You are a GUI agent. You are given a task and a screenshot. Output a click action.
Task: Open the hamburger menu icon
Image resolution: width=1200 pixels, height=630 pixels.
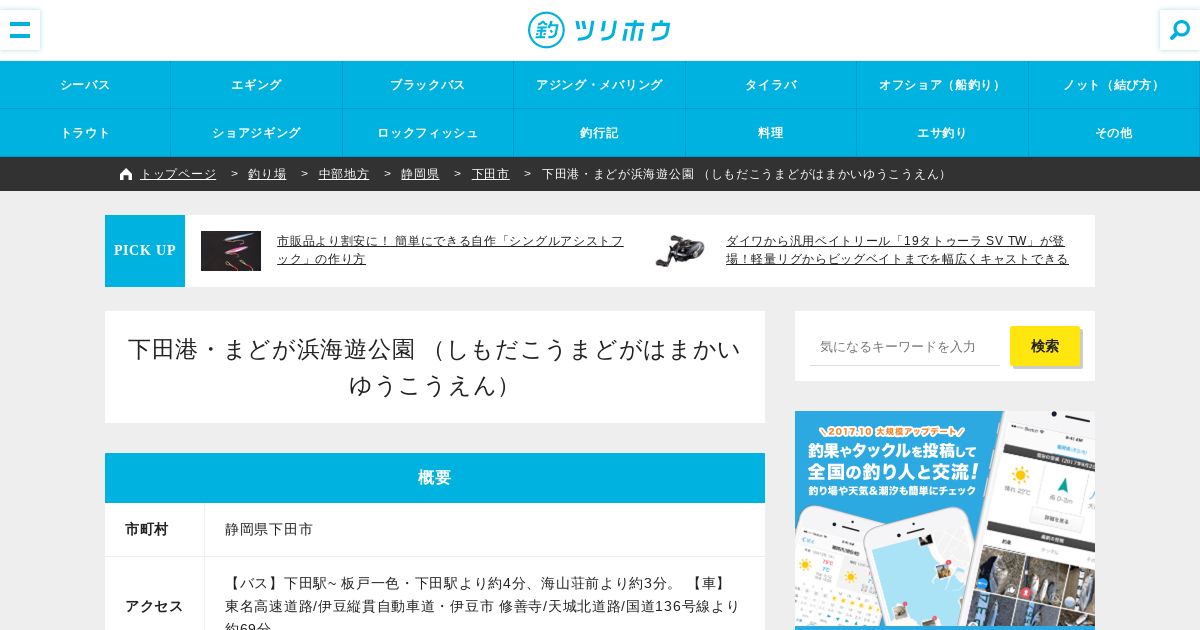[20, 30]
